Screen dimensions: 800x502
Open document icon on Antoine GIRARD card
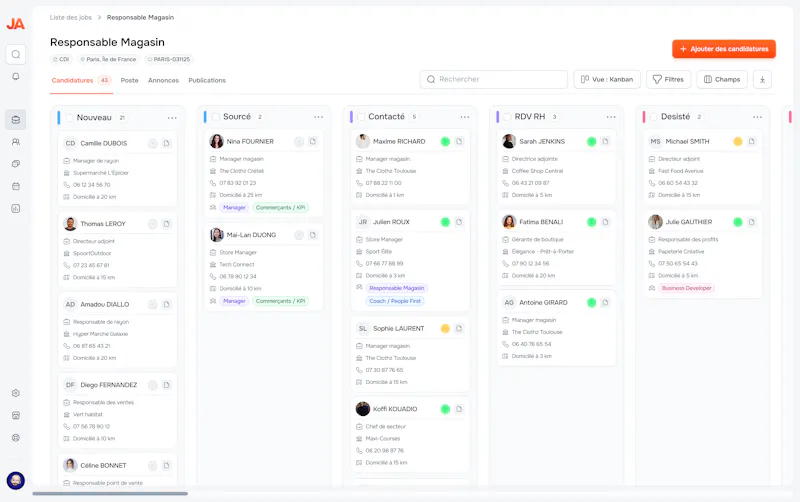(x=606, y=303)
